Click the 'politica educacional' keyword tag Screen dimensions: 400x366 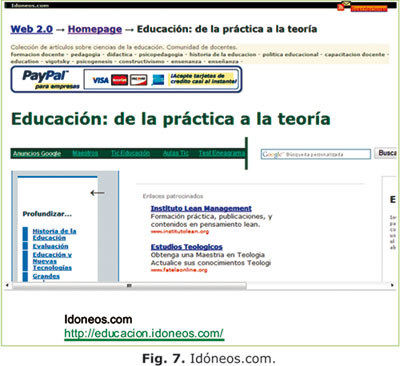290,54
